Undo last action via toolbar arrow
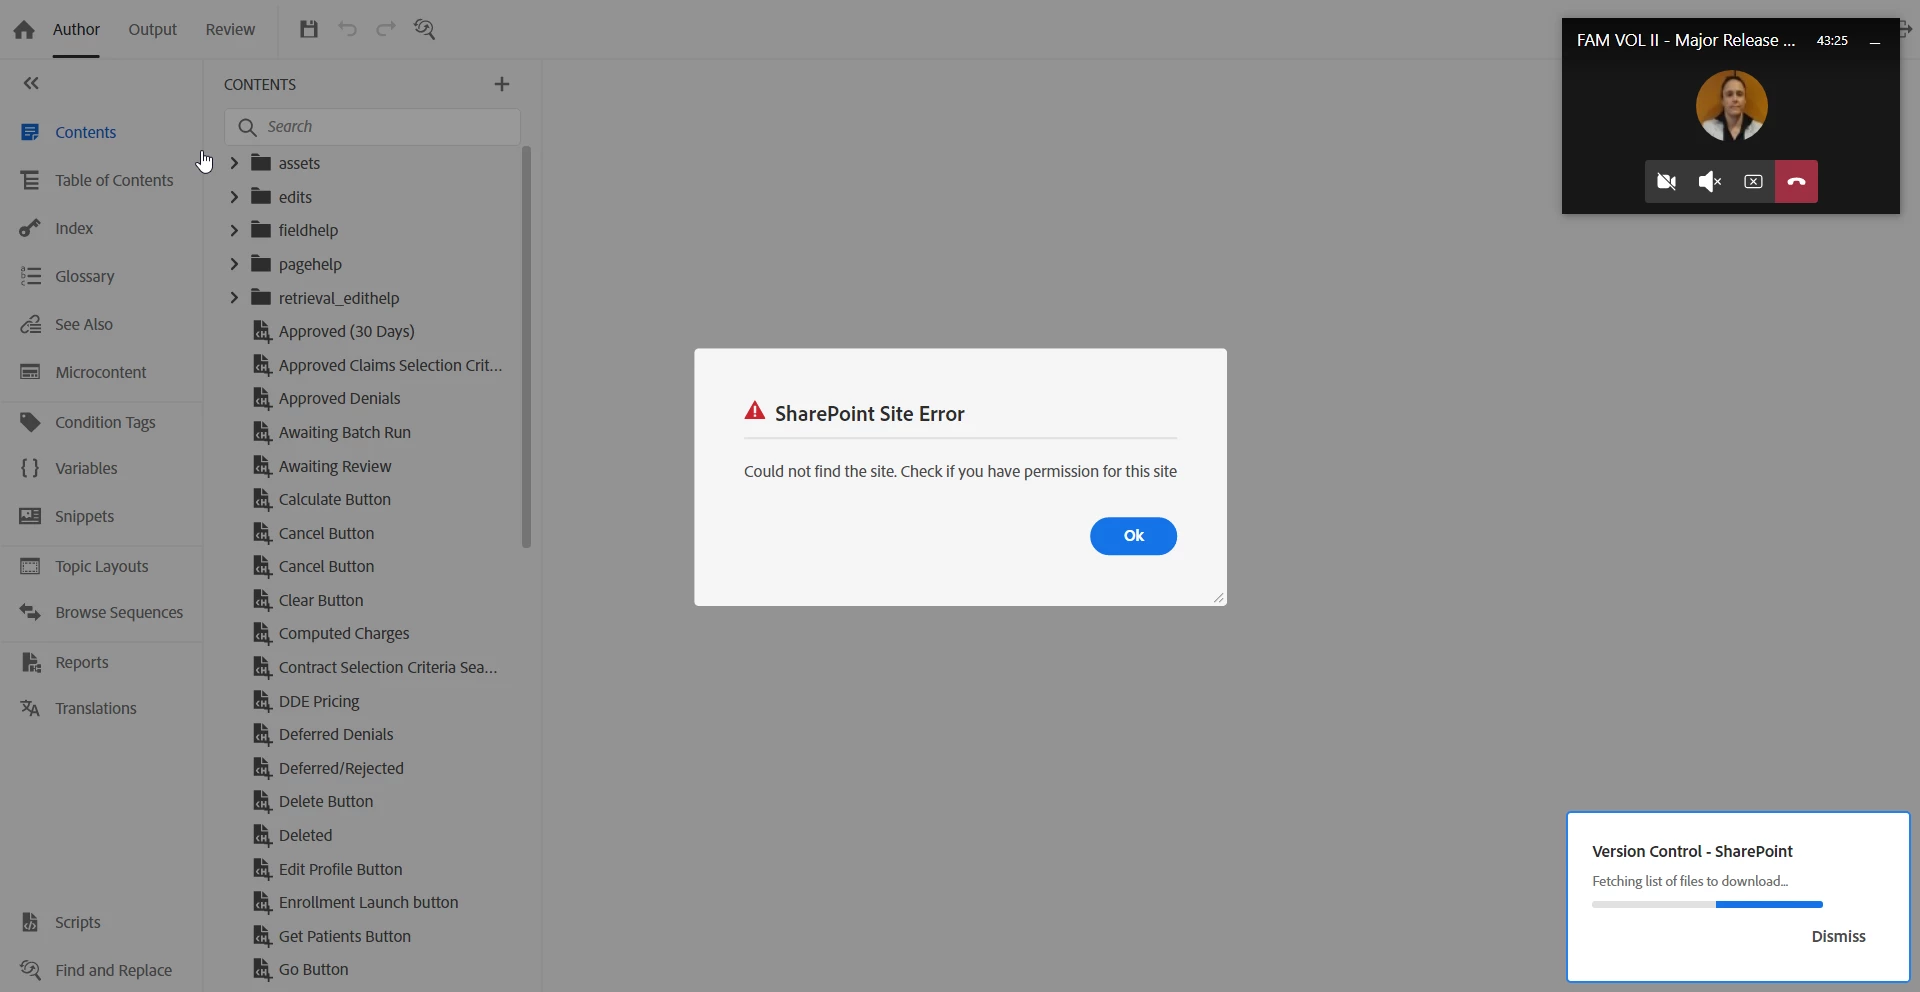This screenshot has height=992, width=1920. tap(347, 29)
